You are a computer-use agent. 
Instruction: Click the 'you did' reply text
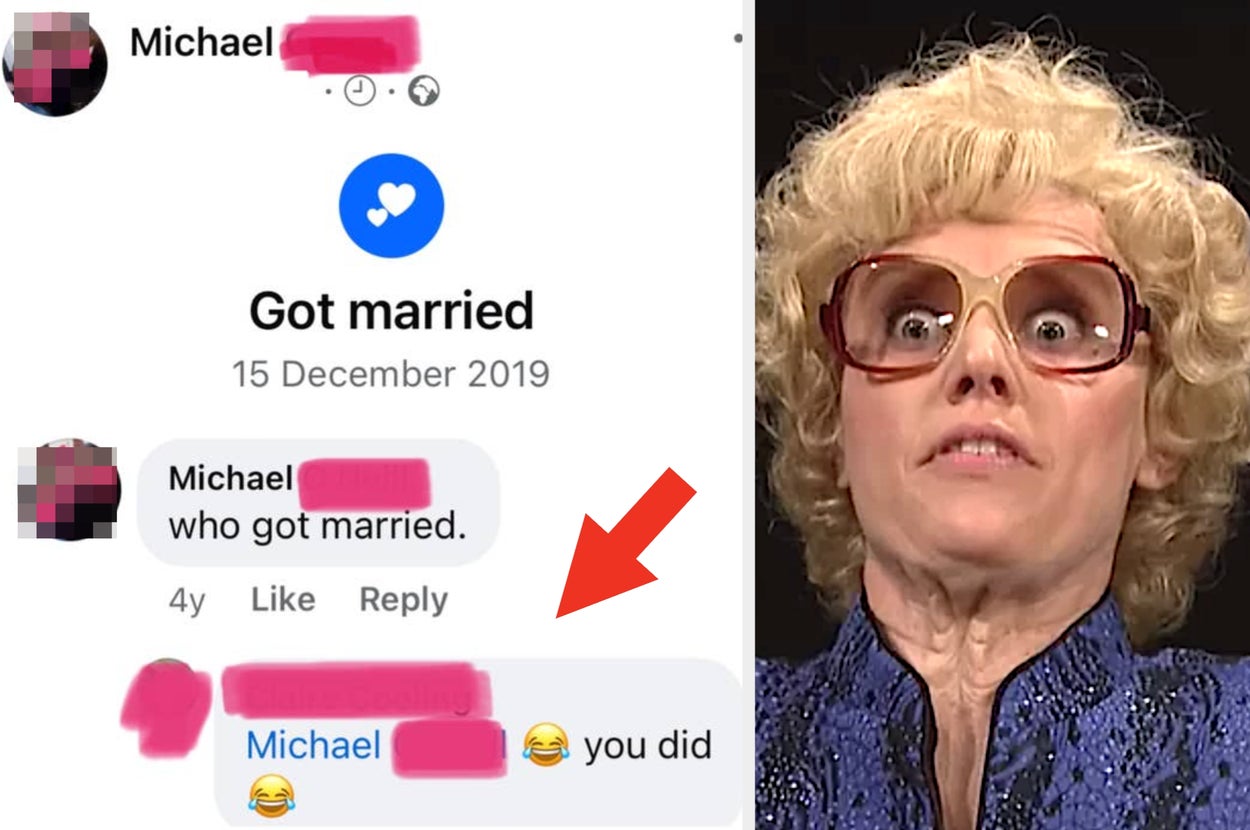coord(647,746)
